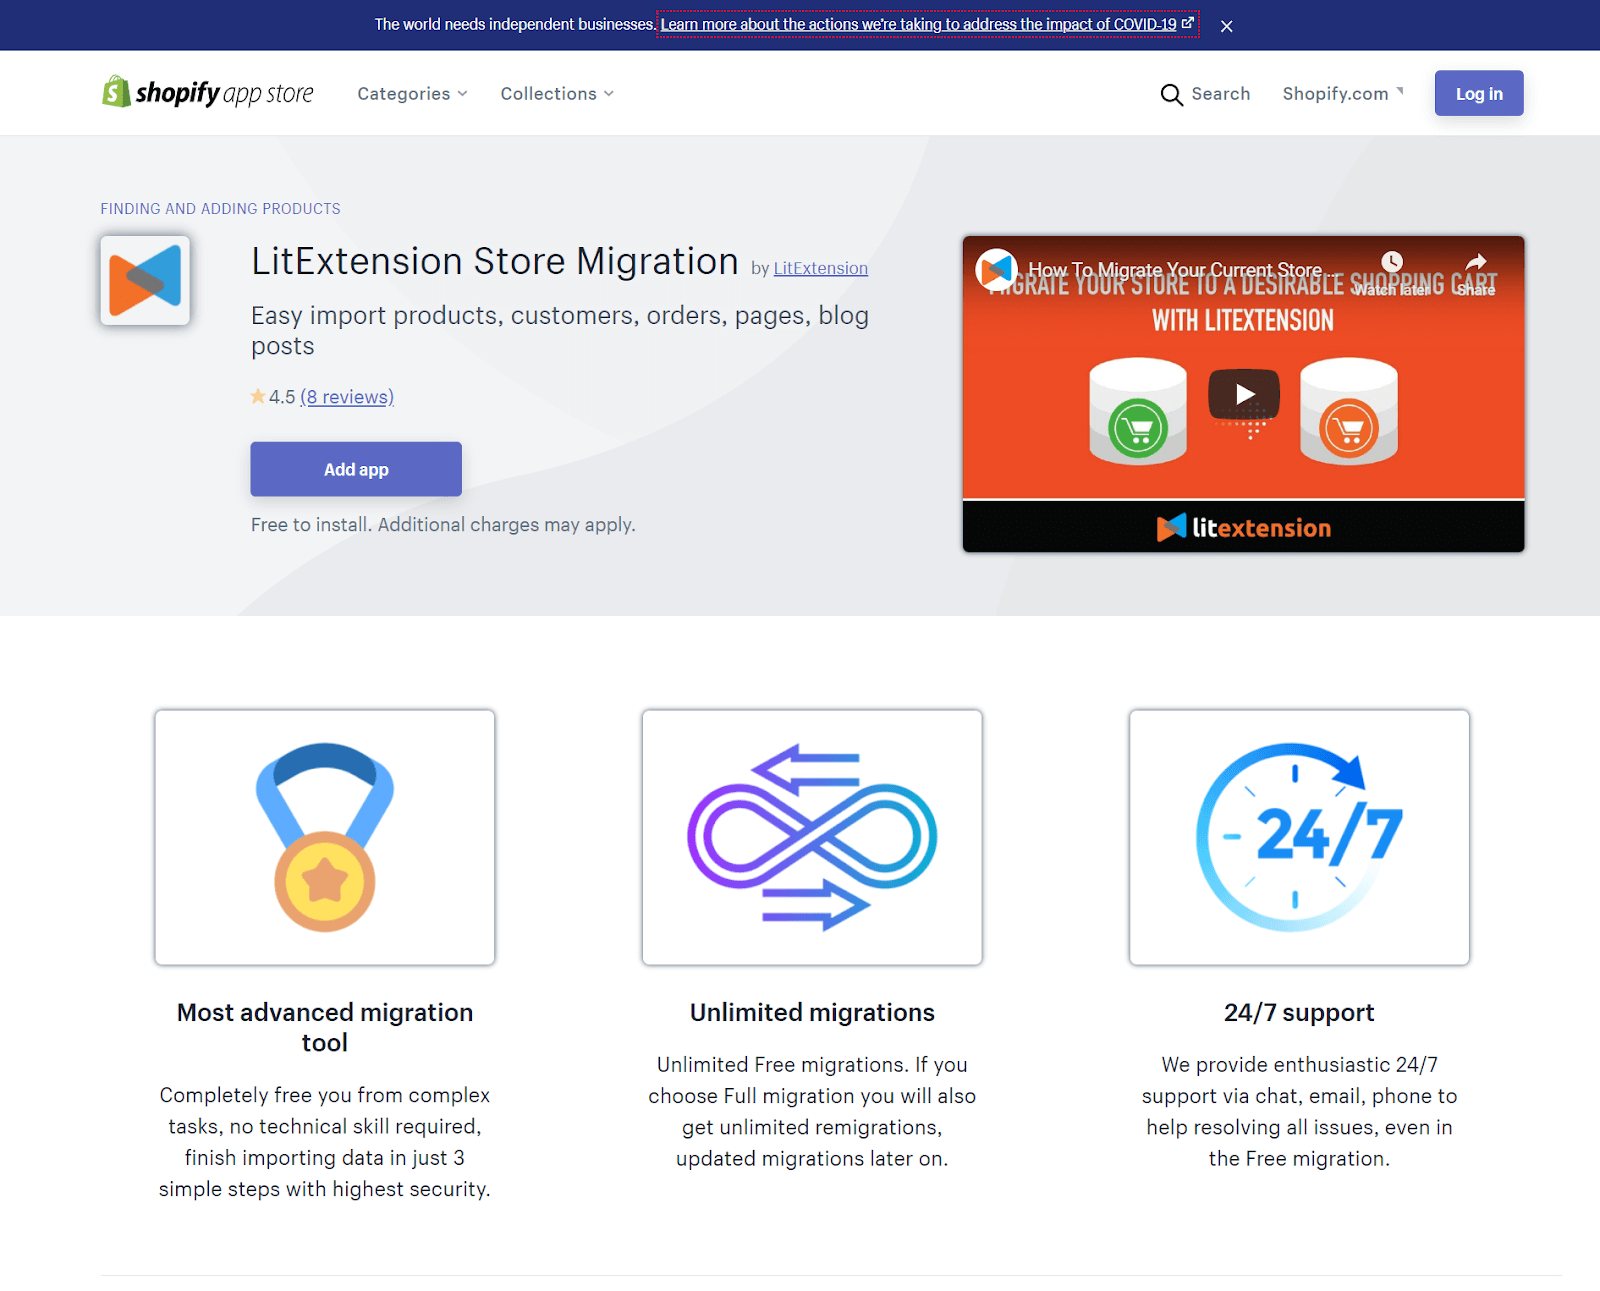Expand the Collections dropdown menu
1600x1291 pixels.
pos(557,94)
